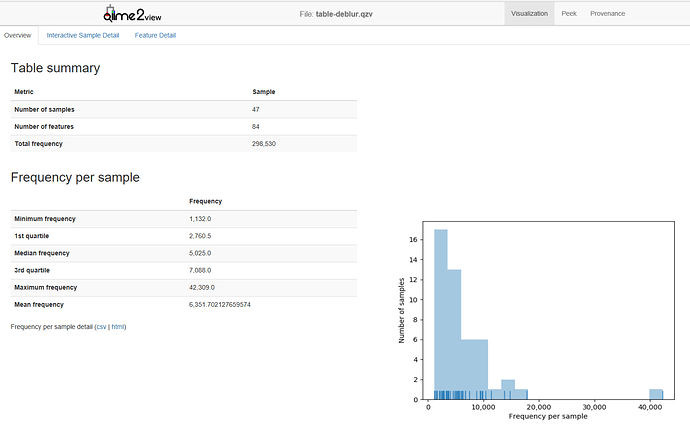
Task: Open the Provenance view
Action: pyautogui.click(x=607, y=14)
